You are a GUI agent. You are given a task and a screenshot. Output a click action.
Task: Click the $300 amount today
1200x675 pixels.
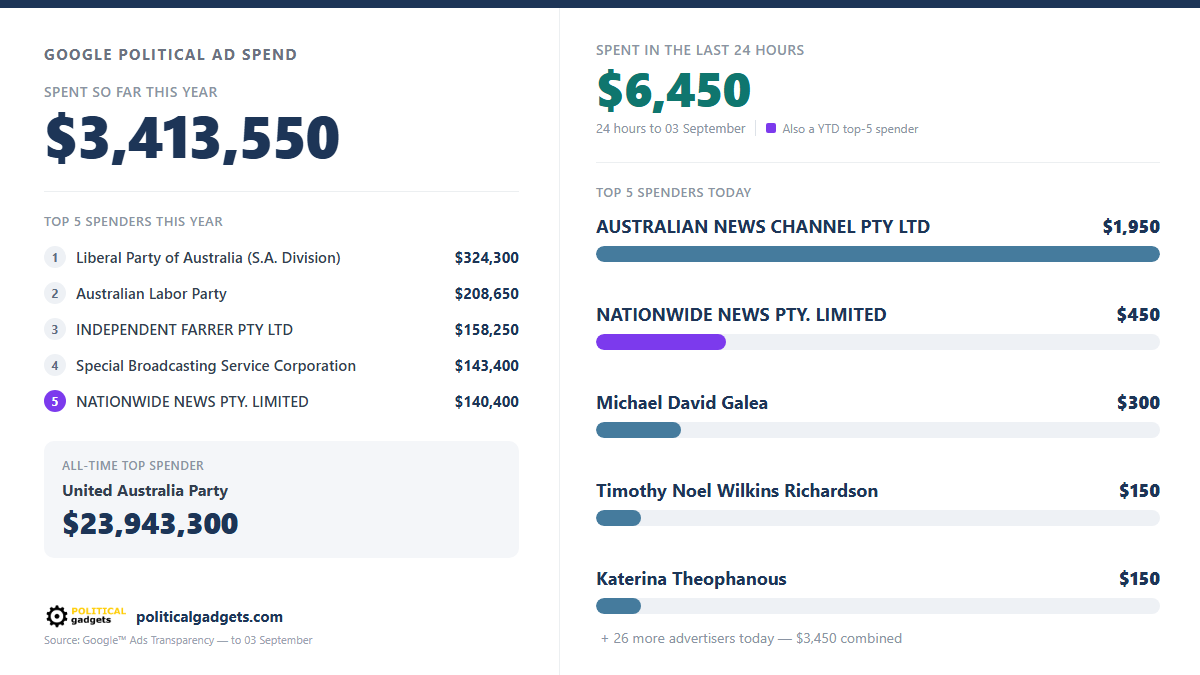[x=1138, y=403]
